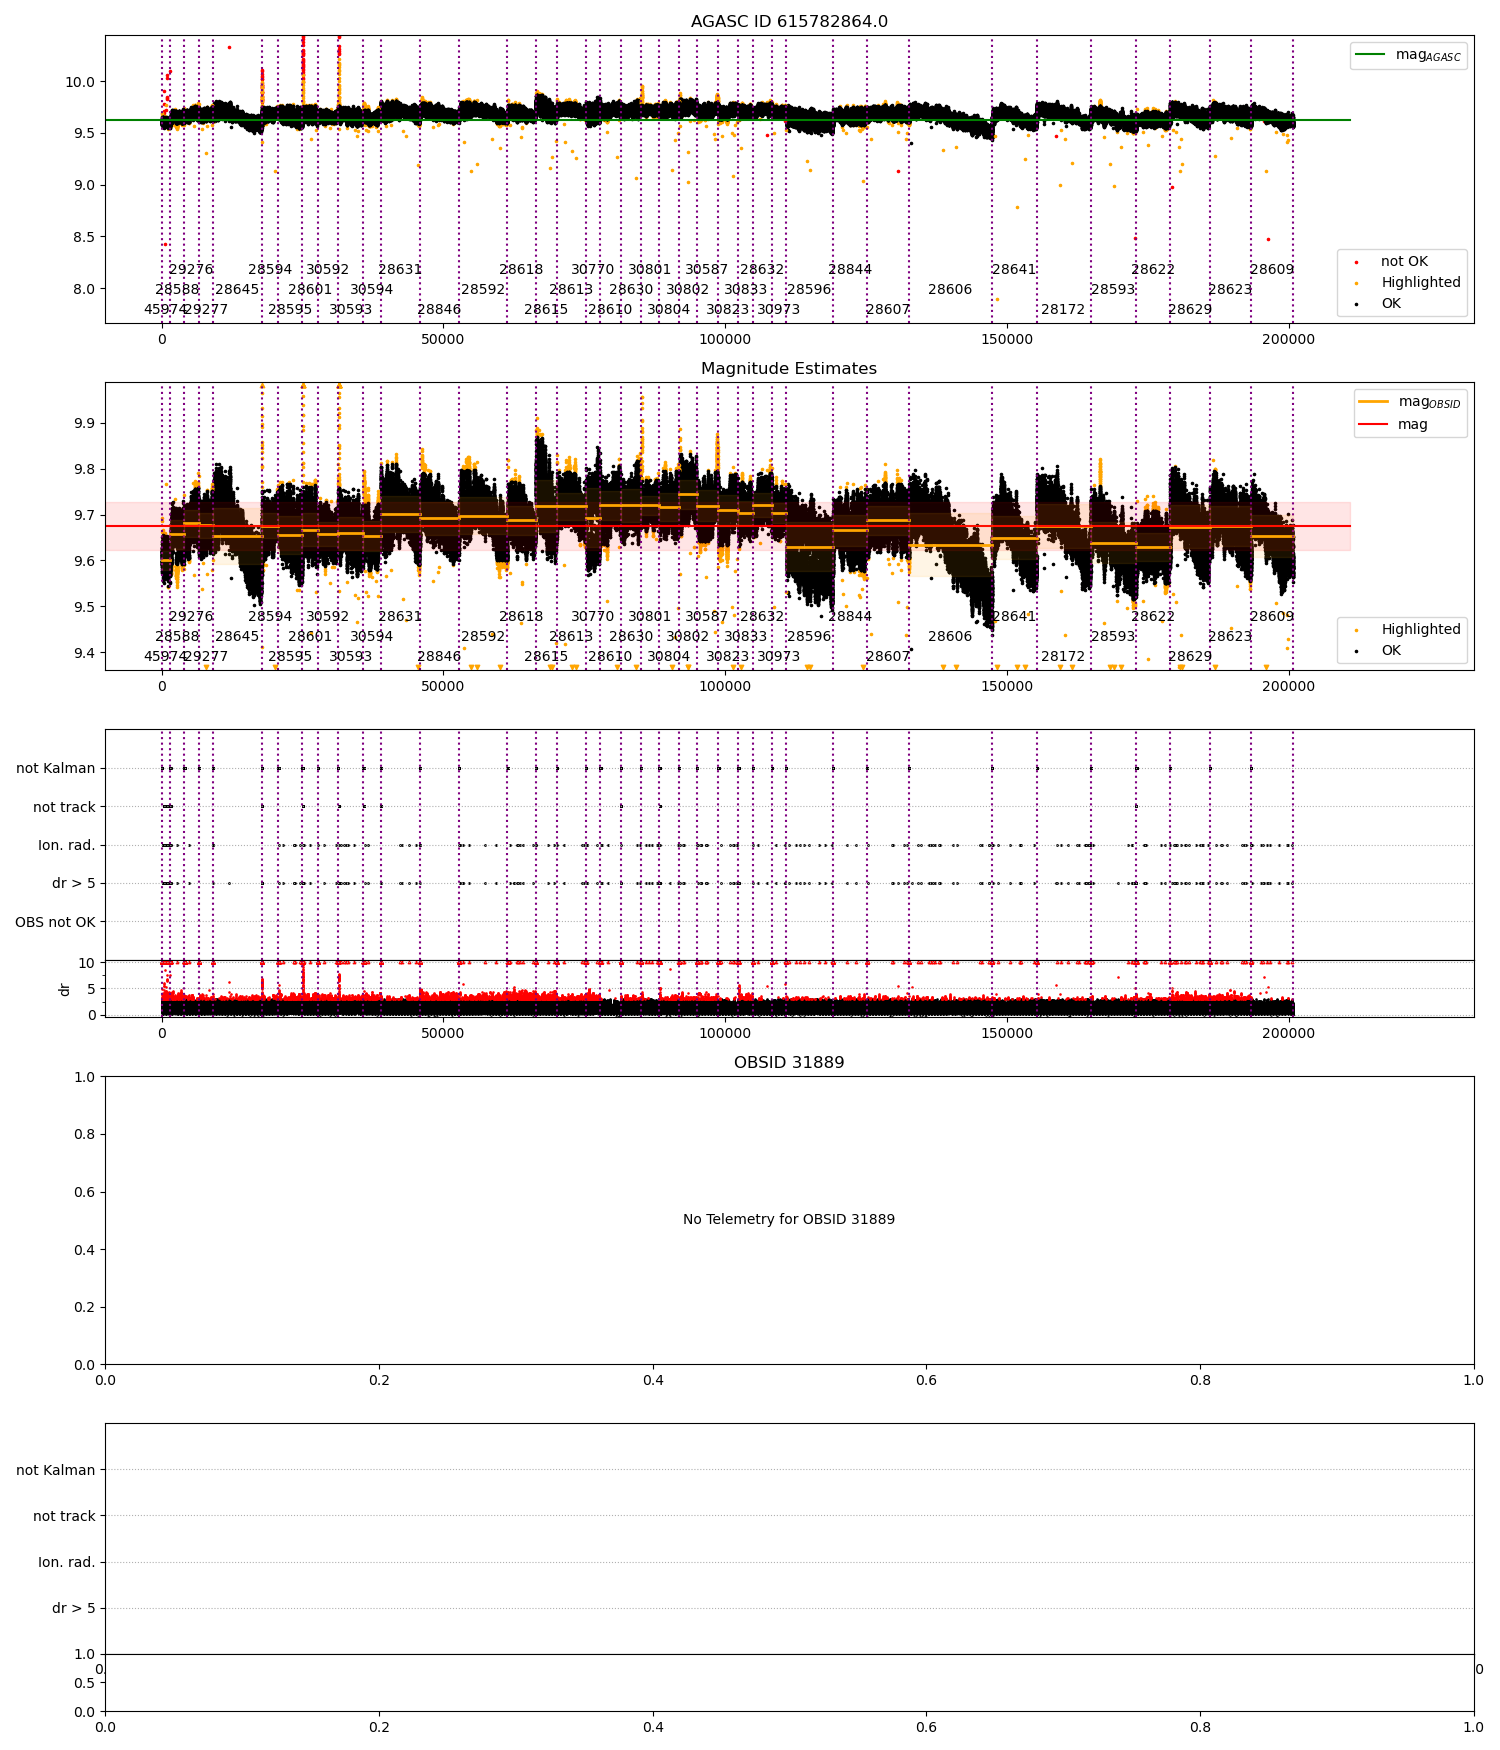Click the 'OBSID 31889' panel title
The height and width of the screenshot is (1750, 1500).
click(789, 1062)
